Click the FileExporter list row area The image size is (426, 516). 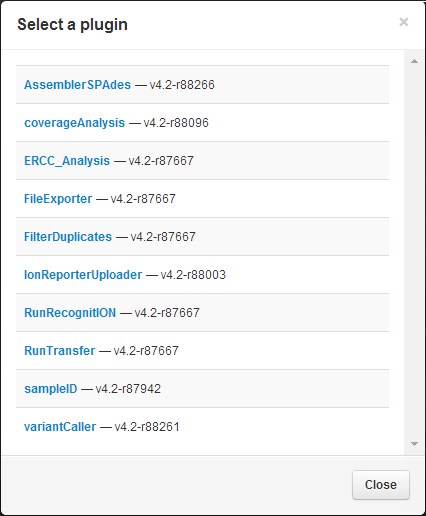tap(202, 199)
